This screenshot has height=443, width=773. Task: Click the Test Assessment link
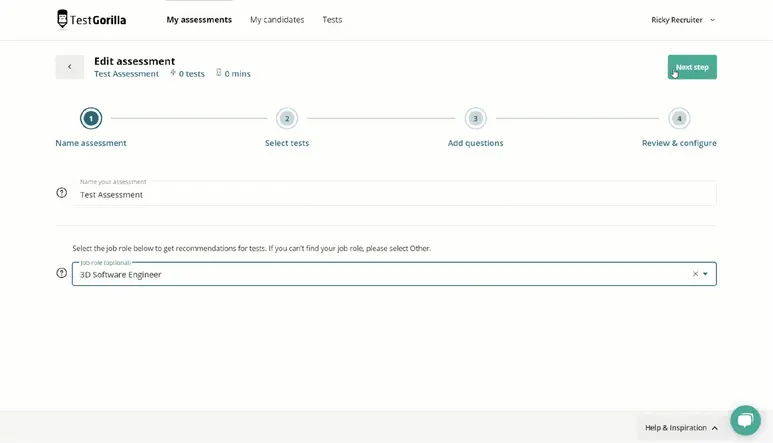coord(126,74)
